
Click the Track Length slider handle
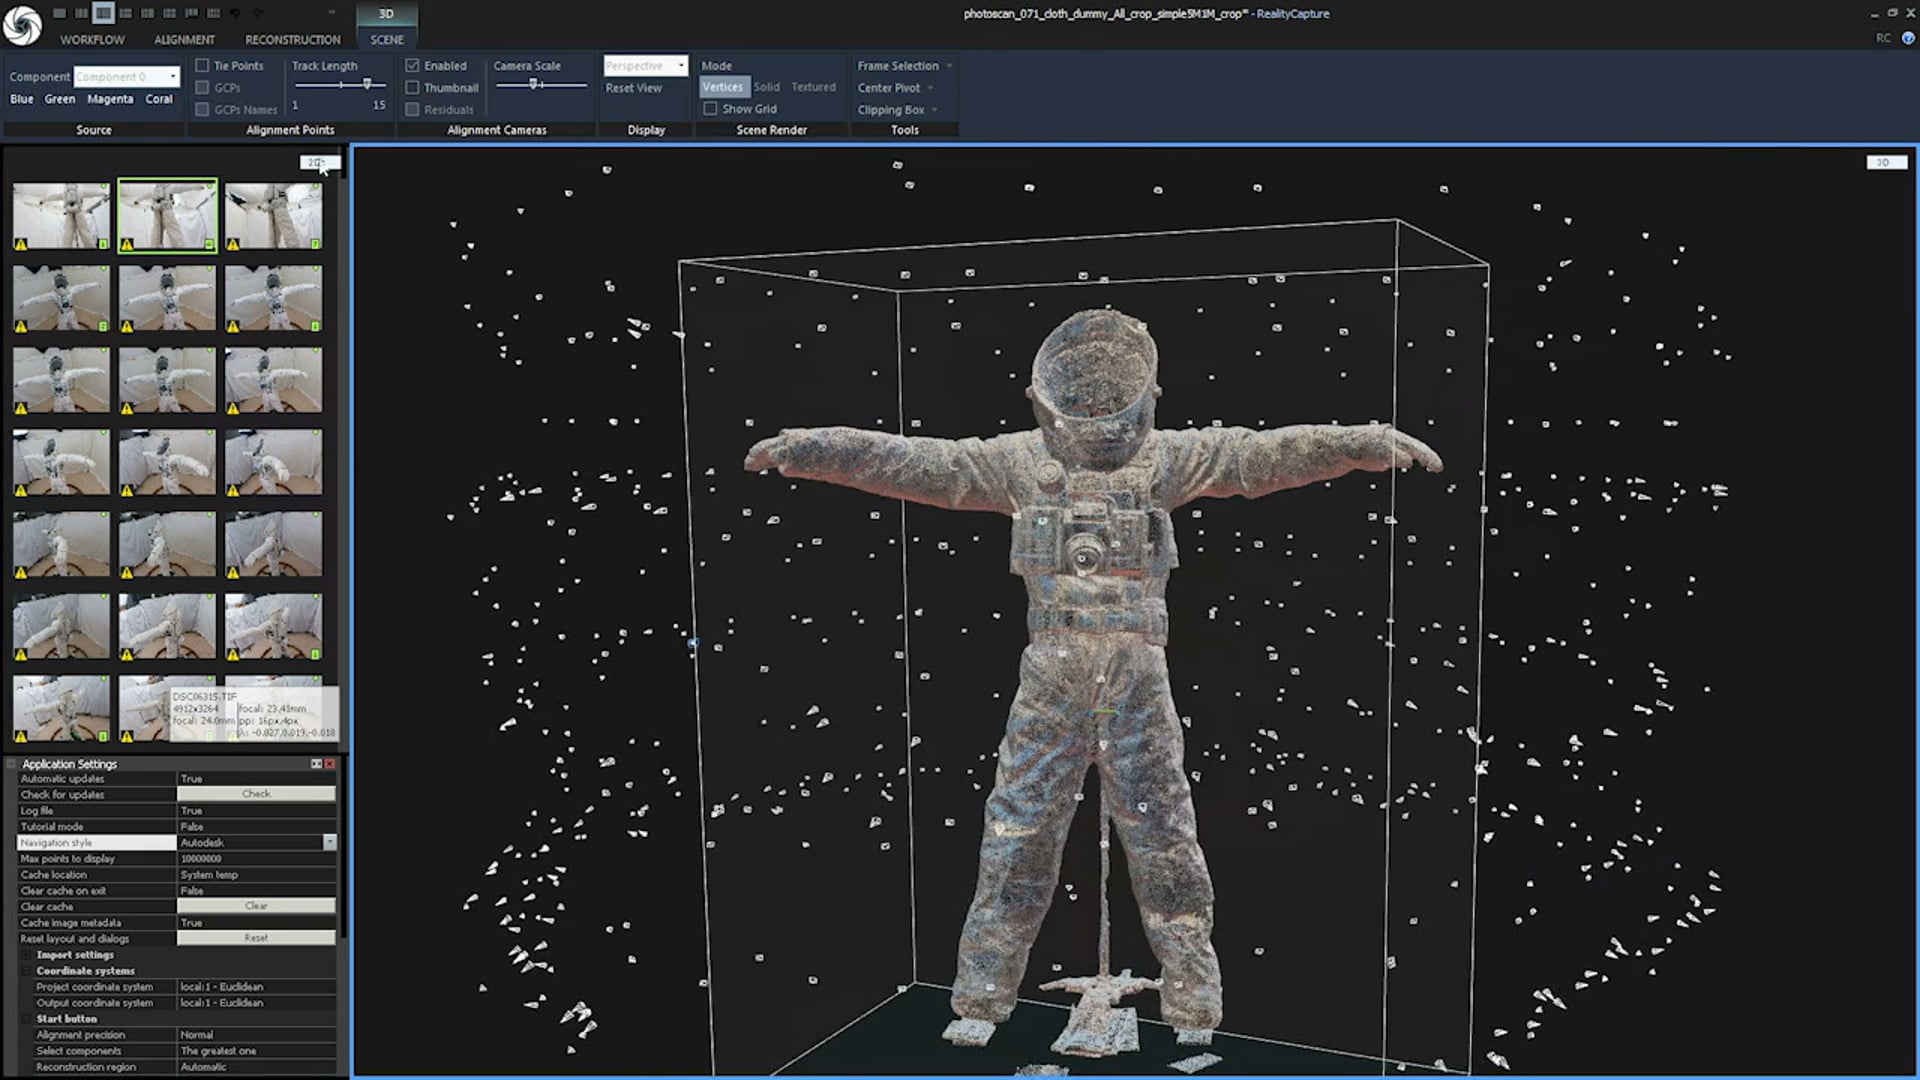tap(367, 84)
